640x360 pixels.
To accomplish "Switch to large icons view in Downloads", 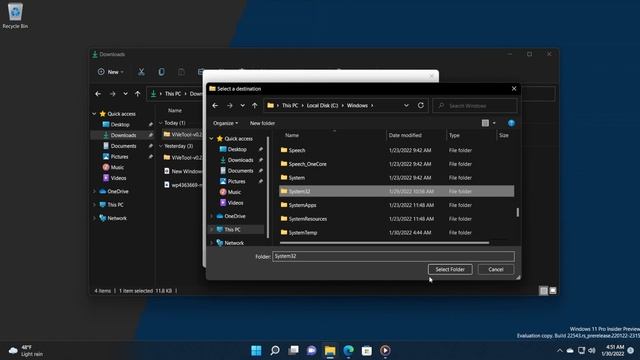I will point(553,291).
